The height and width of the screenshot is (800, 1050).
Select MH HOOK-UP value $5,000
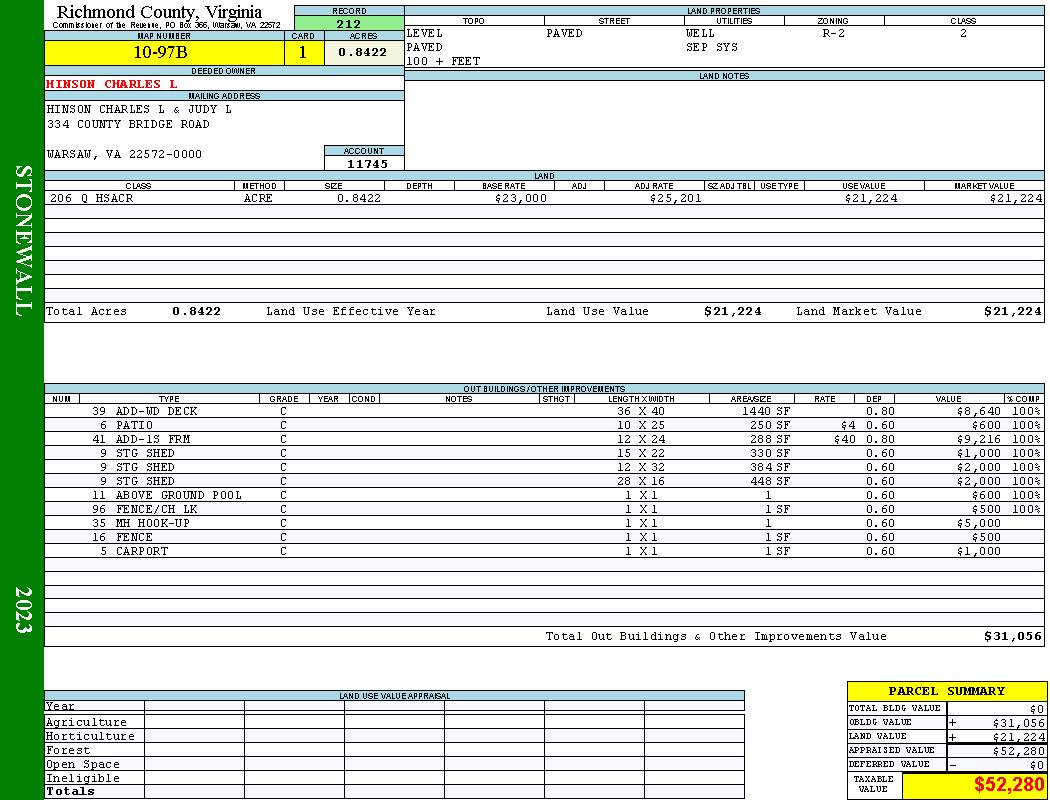click(x=978, y=524)
